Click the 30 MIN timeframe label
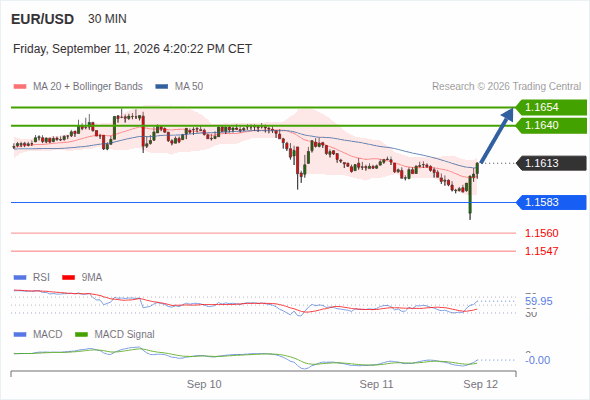The image size is (590, 400). [x=107, y=19]
